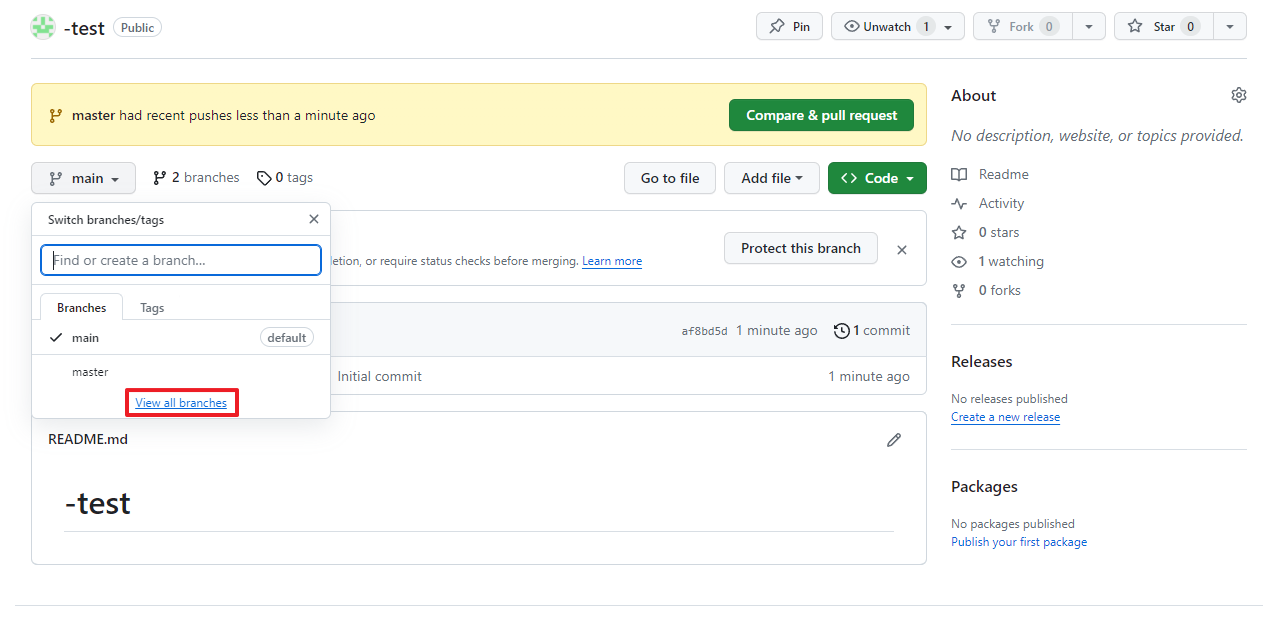Switch to the Tags tab
This screenshot has height=622, width=1287.
(152, 308)
